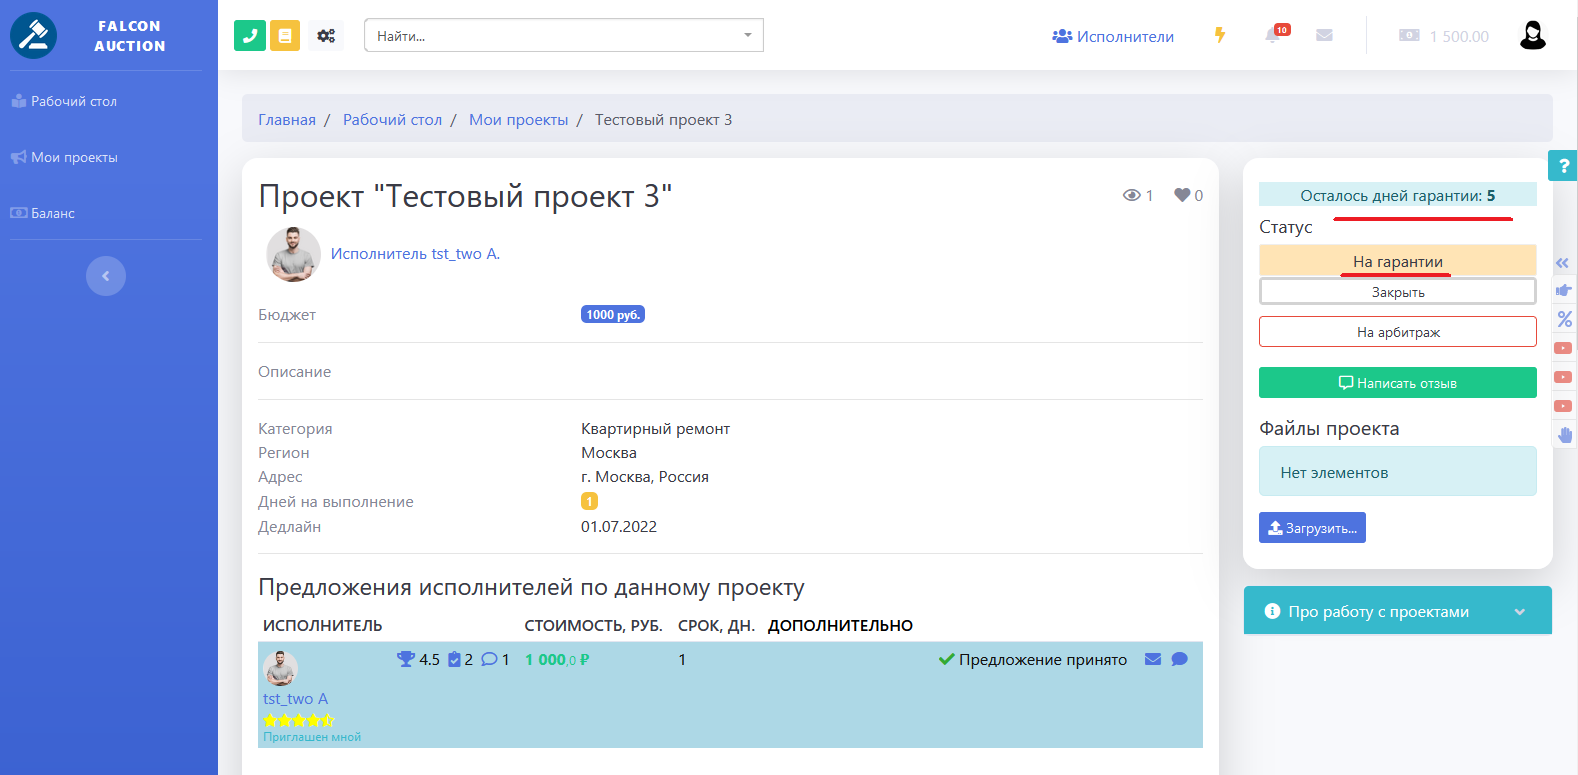Collapse right side panel with double chevron
This screenshot has height=775, width=1578.
pyautogui.click(x=1562, y=262)
